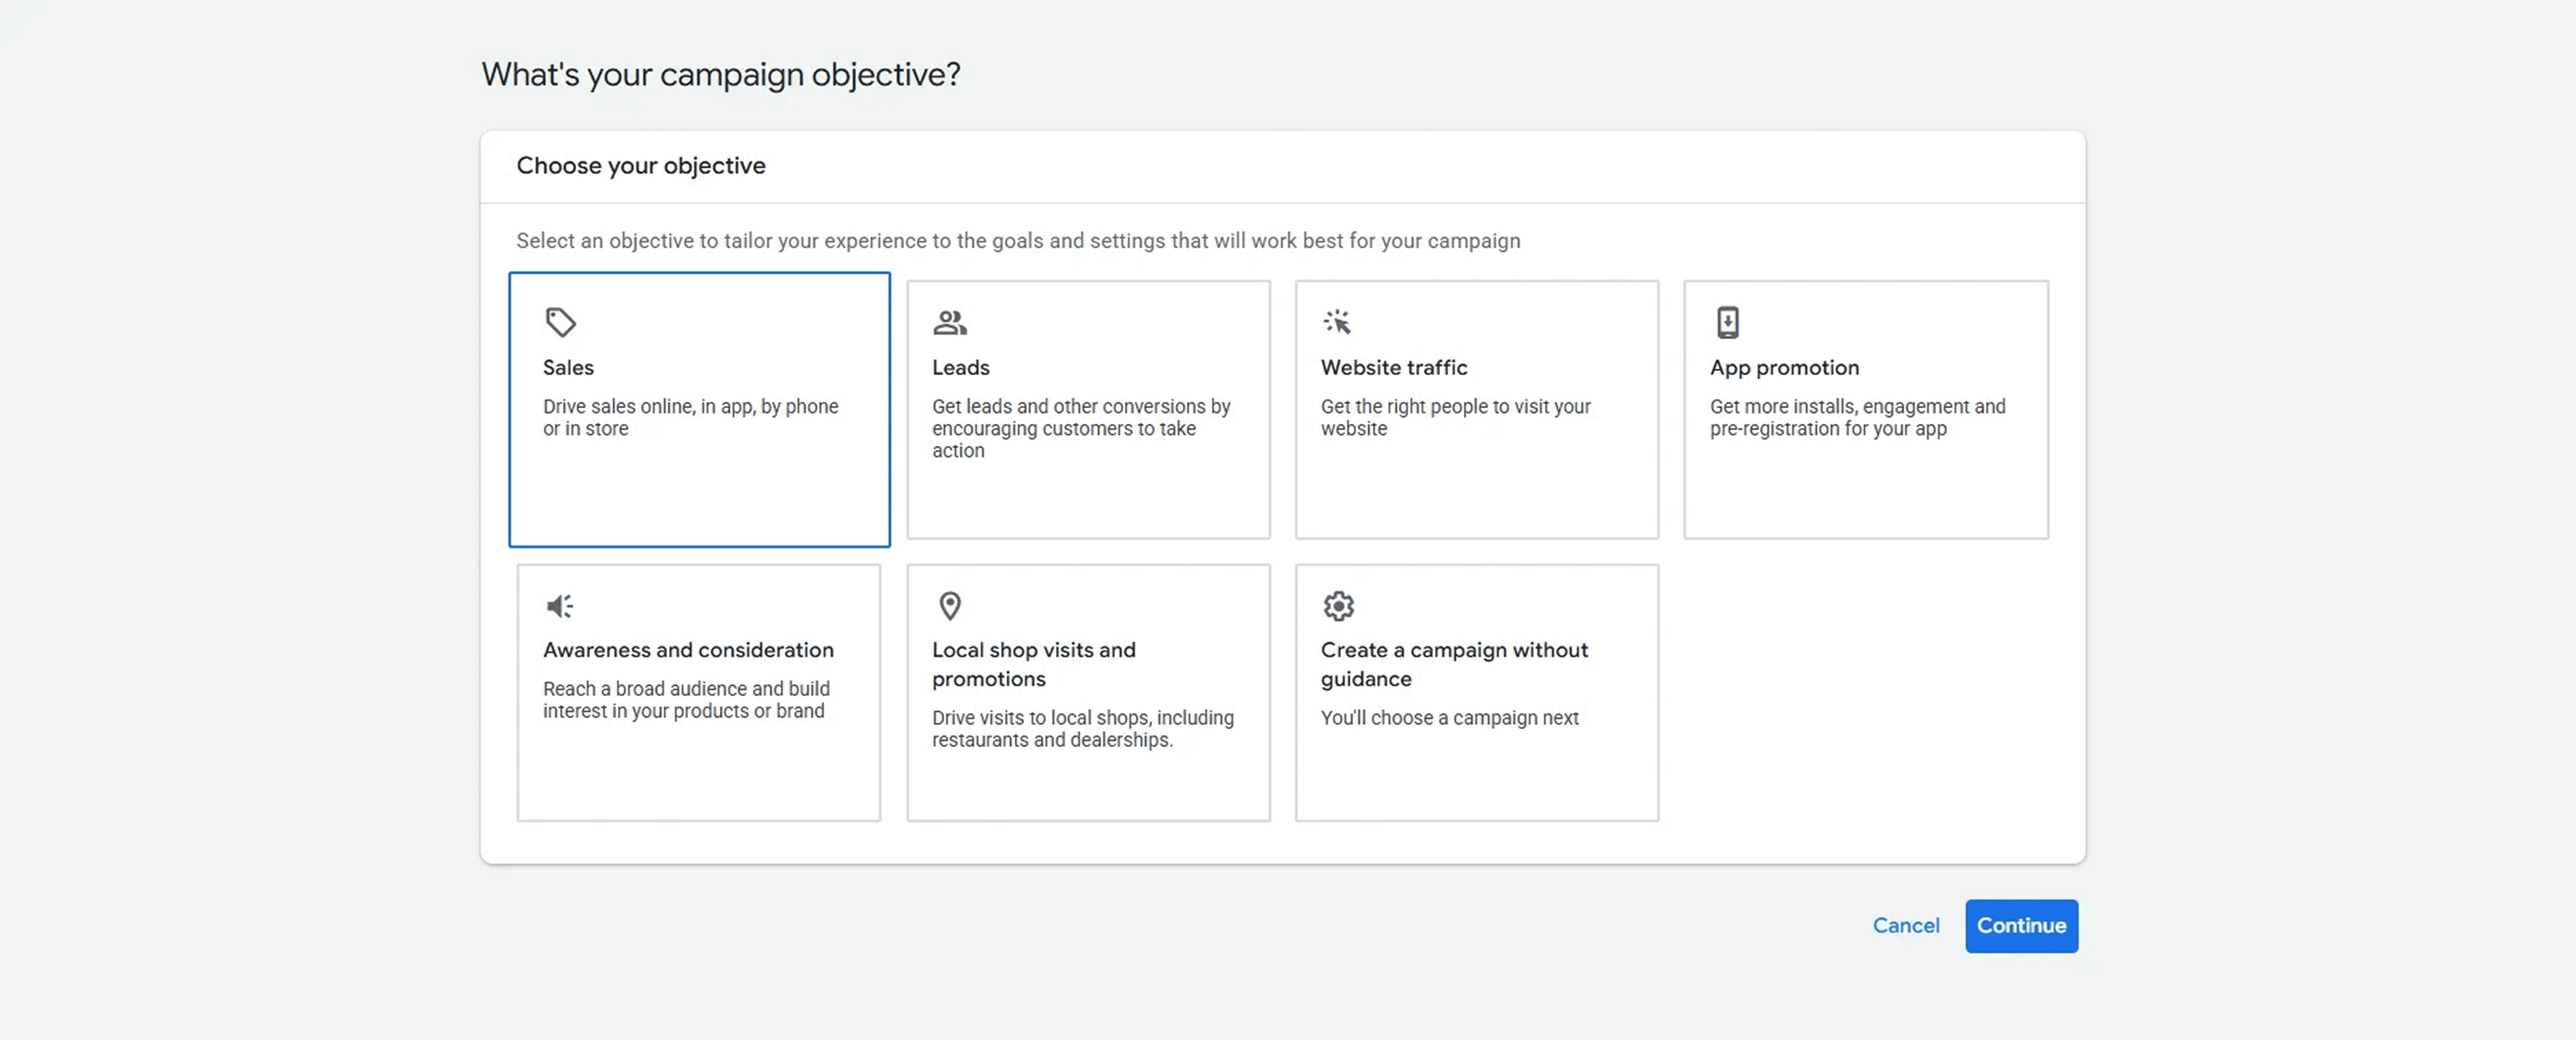Click the Local shop location pin icon
This screenshot has height=1040, width=2576.
click(x=949, y=606)
